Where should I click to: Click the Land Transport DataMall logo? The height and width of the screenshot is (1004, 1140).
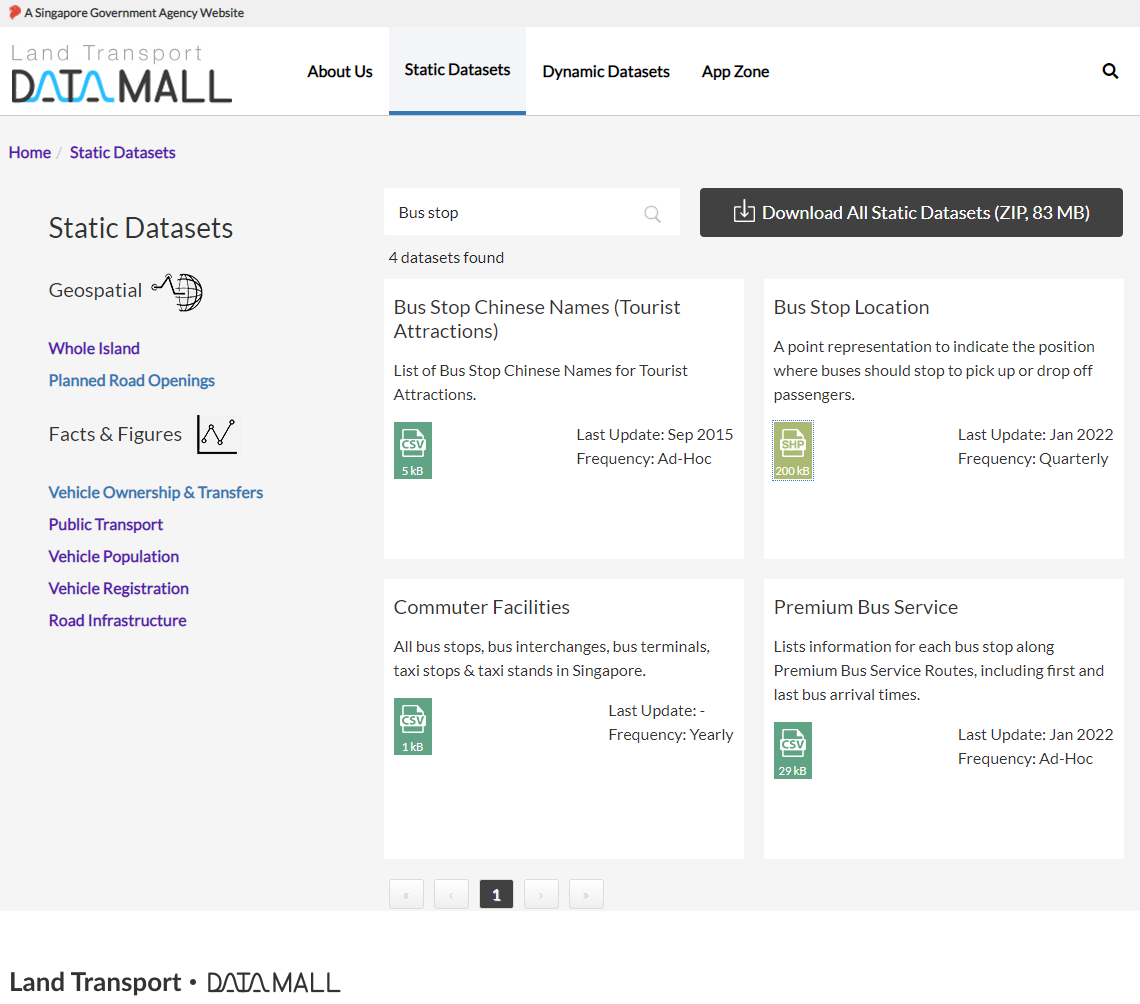click(121, 73)
